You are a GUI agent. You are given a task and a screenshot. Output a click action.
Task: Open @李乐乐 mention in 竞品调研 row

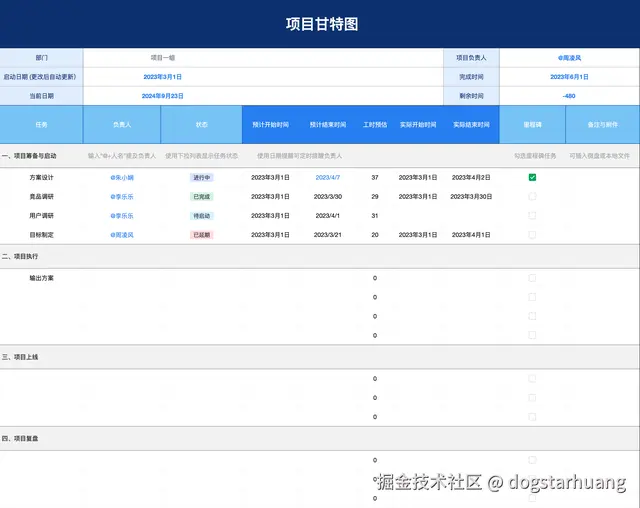(x=122, y=197)
